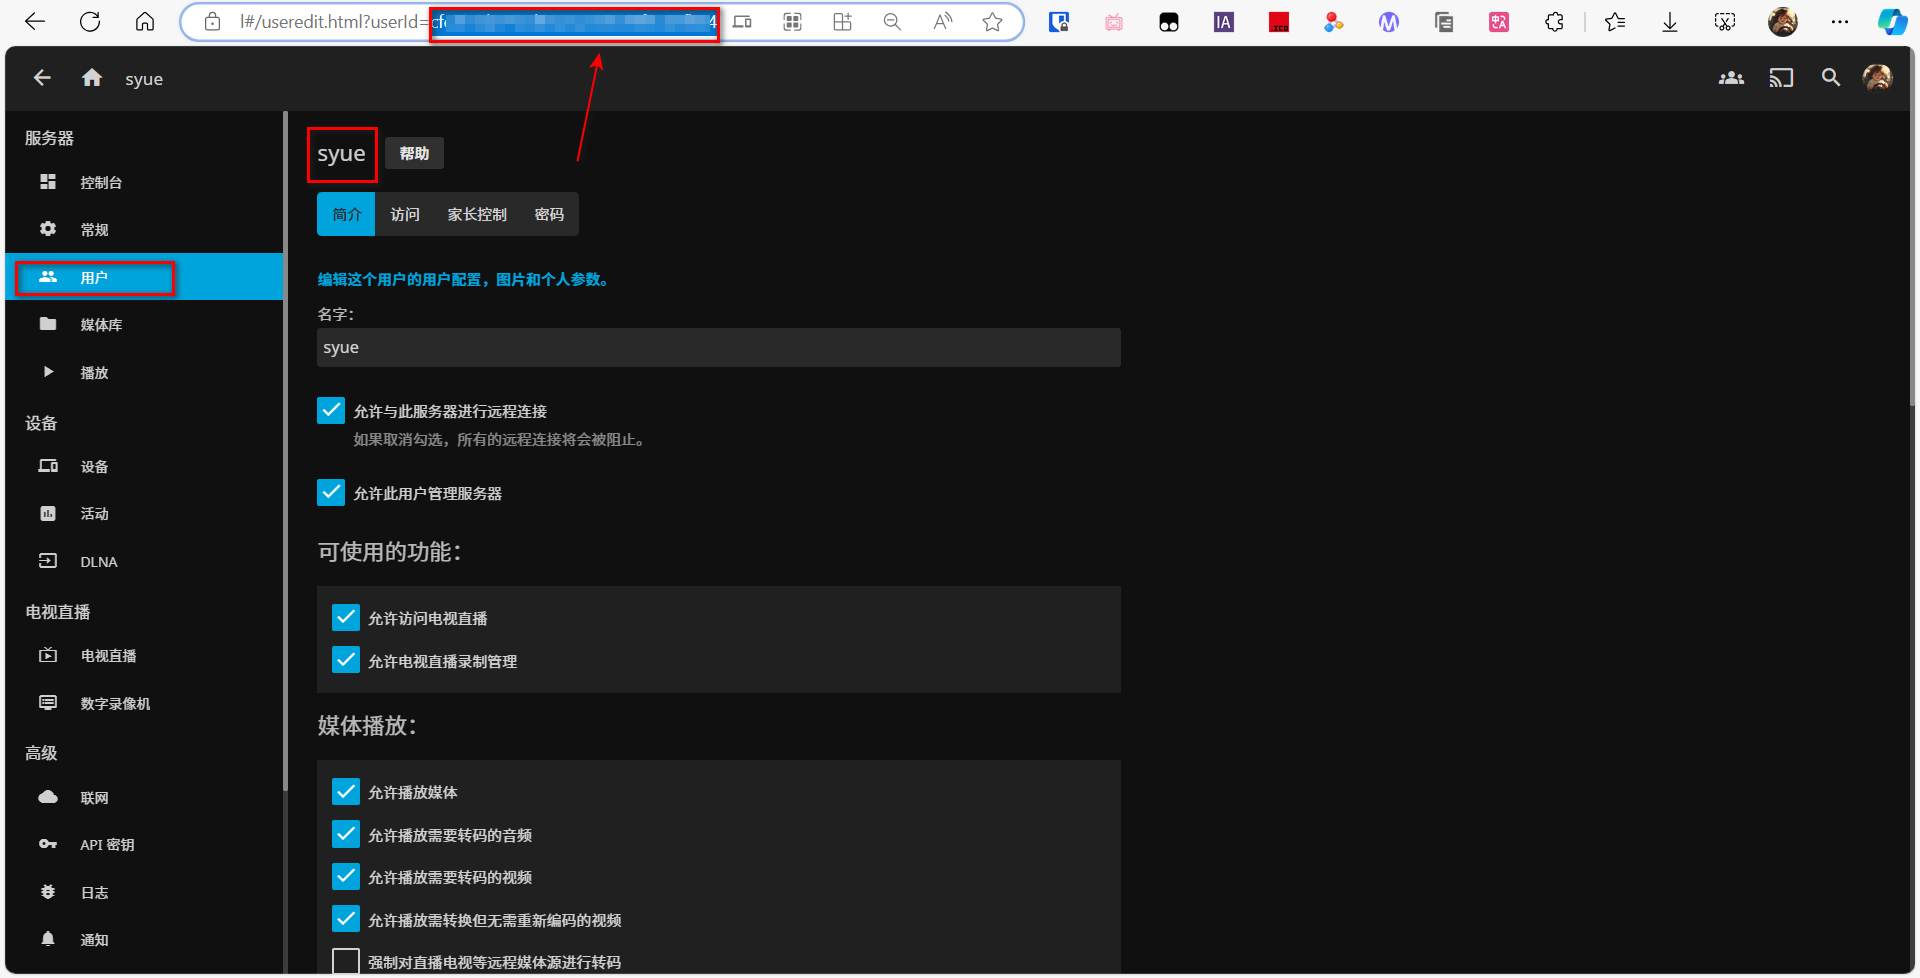
Task: Go back using the app header arrow
Action: [x=42, y=78]
